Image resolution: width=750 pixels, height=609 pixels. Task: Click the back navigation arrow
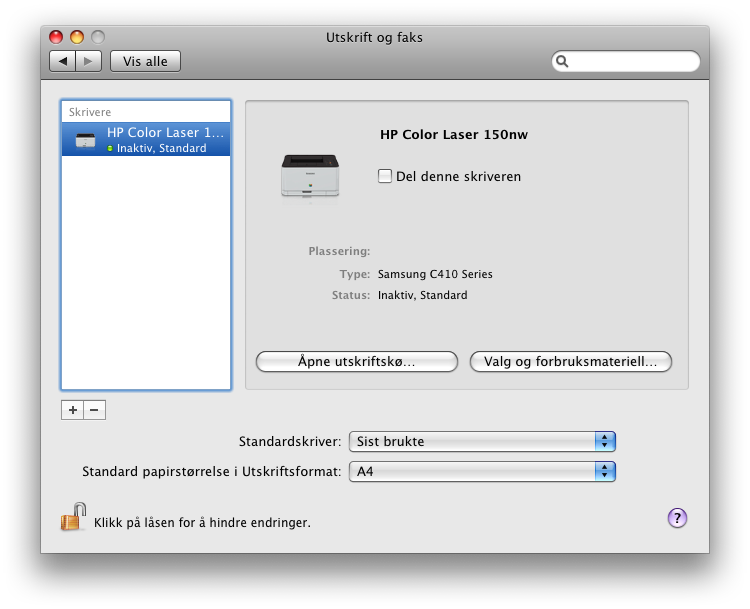63,61
